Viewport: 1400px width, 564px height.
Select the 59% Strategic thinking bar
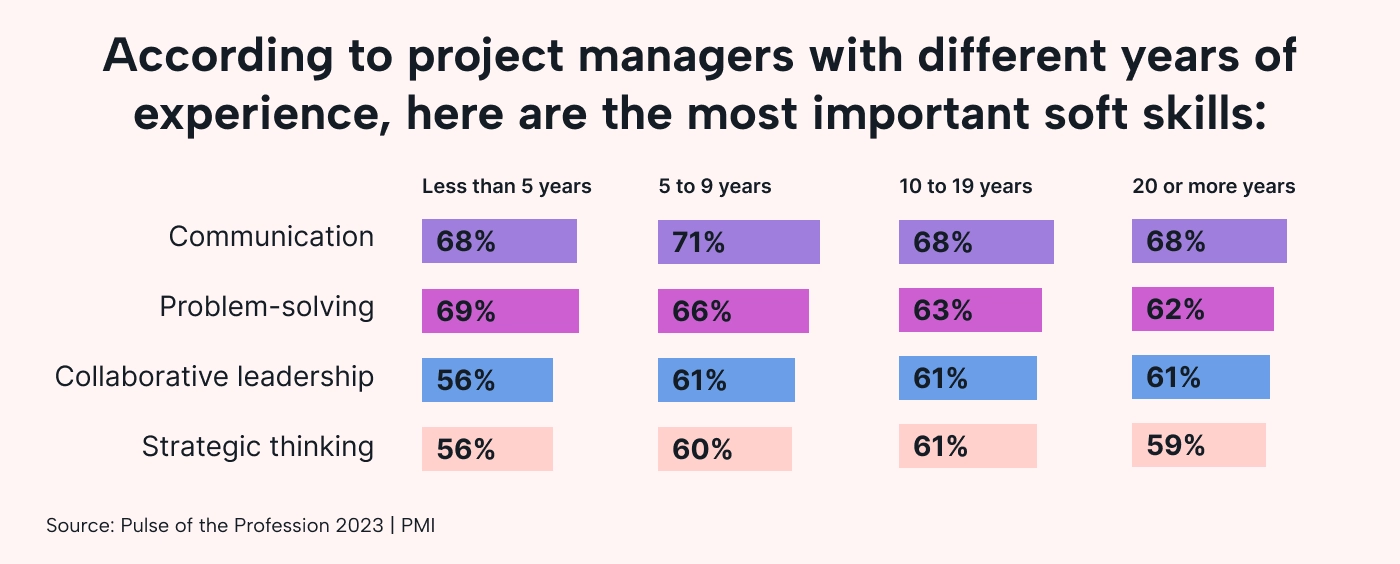tap(1198, 445)
